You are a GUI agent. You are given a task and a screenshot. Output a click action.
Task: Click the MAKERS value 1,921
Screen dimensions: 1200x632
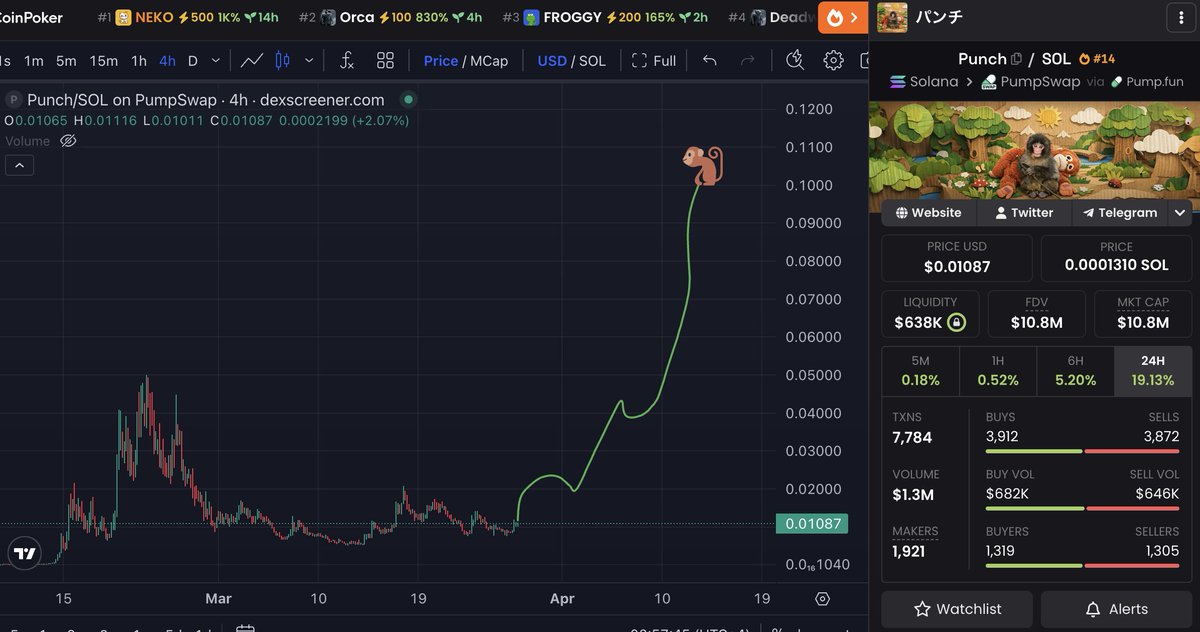909,551
